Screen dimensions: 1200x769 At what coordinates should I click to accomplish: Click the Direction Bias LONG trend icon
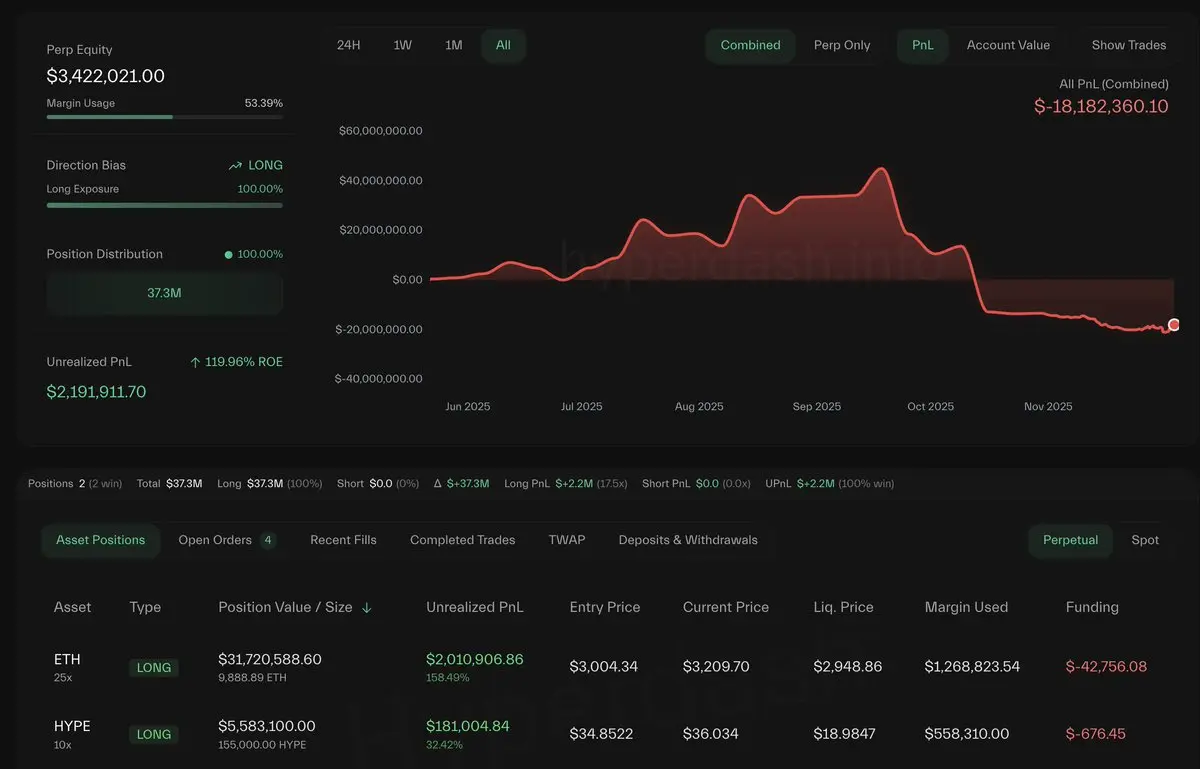tap(235, 166)
